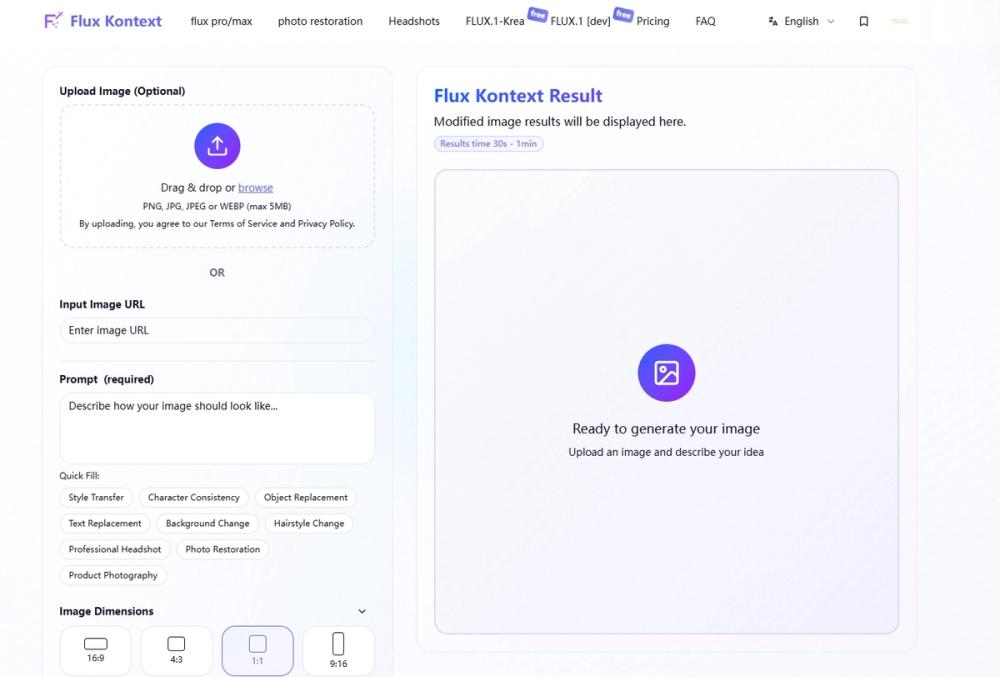1000x677 pixels.
Task: Click the Results time 30s - 1min badge
Action: [x=489, y=143]
